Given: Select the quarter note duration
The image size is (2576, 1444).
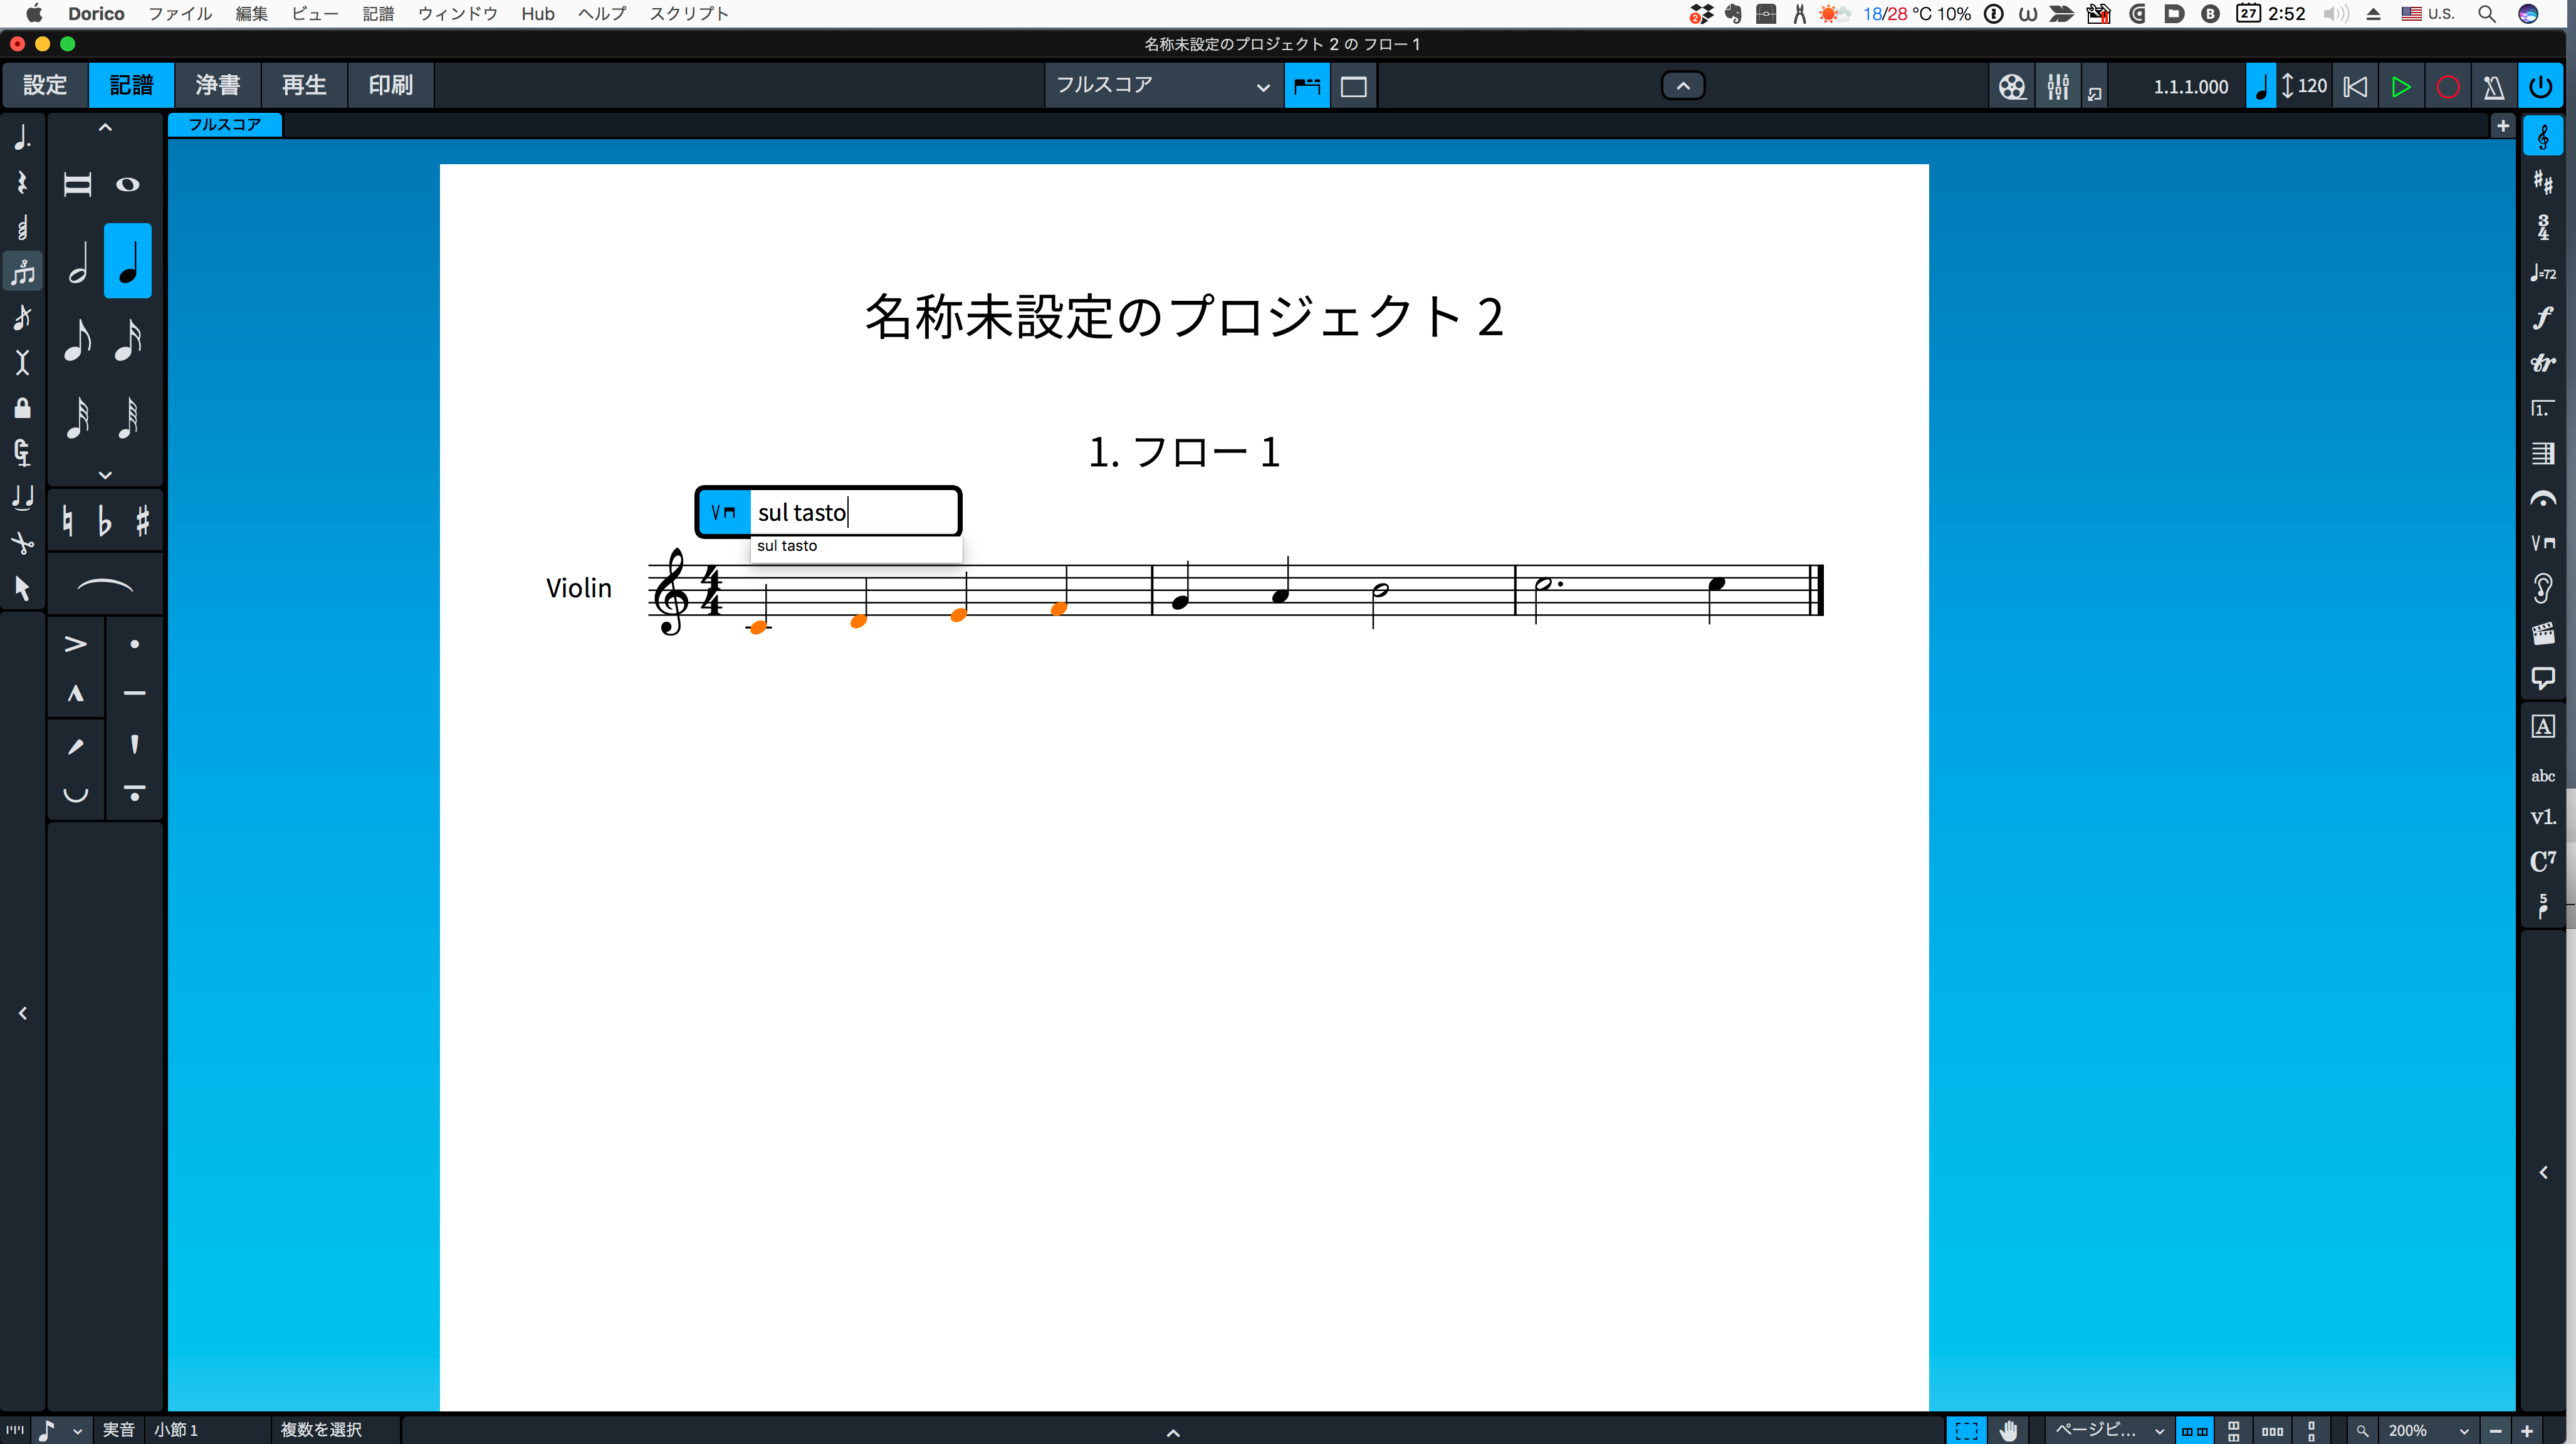Looking at the screenshot, I should (128, 262).
